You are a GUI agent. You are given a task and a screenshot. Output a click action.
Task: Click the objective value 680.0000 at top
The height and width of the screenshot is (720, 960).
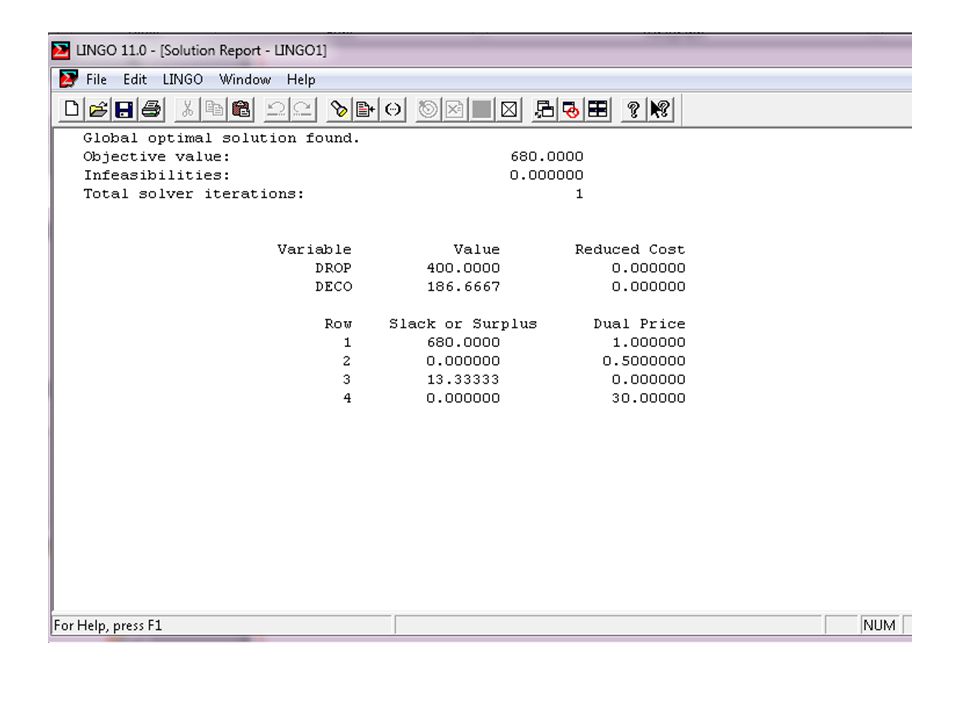coord(547,157)
